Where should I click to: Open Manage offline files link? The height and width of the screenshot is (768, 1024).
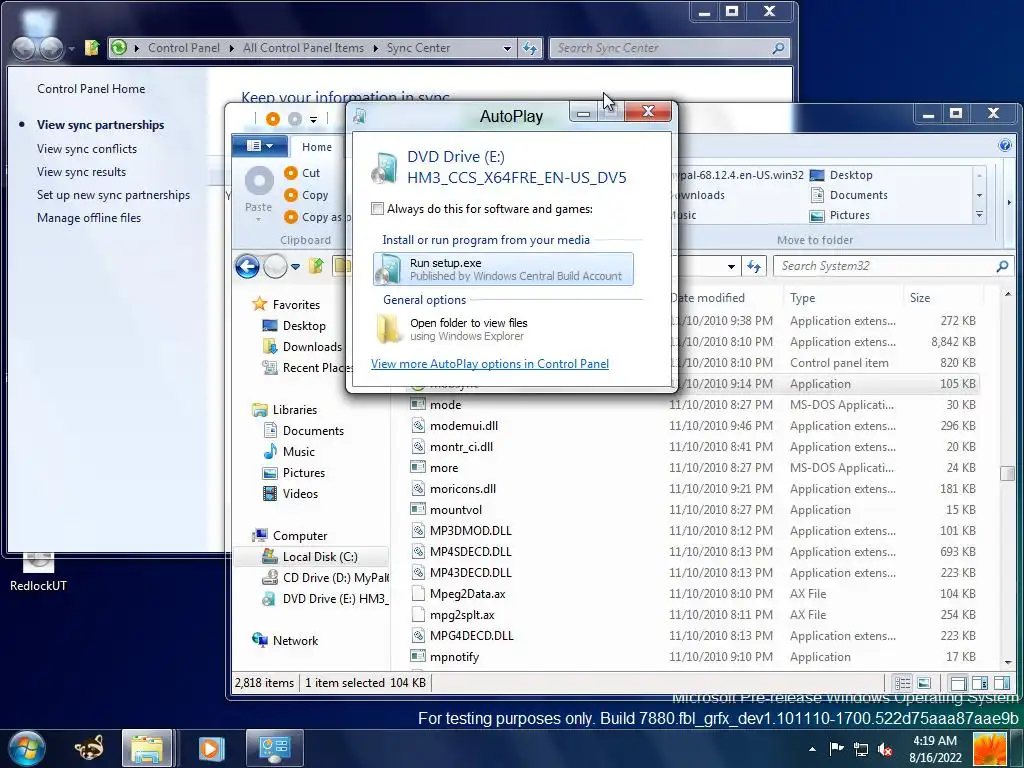89,217
